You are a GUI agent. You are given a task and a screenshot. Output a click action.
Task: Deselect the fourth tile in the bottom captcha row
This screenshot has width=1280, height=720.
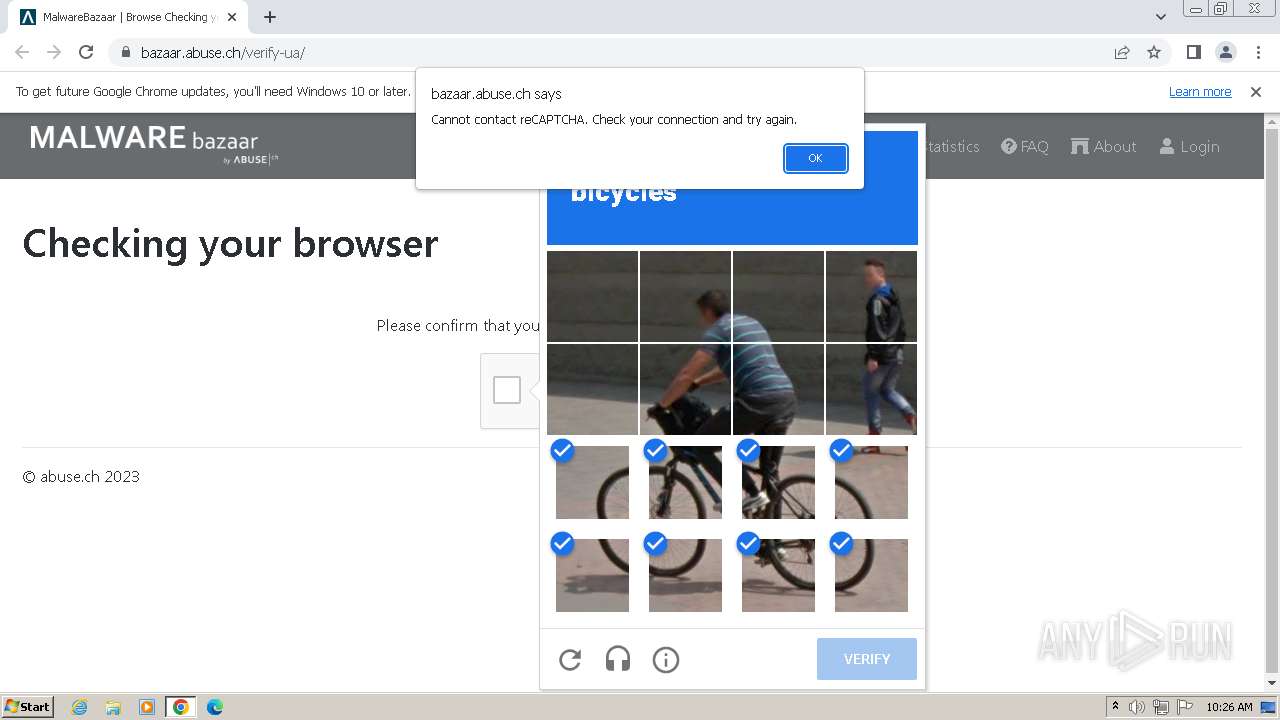coord(871,575)
